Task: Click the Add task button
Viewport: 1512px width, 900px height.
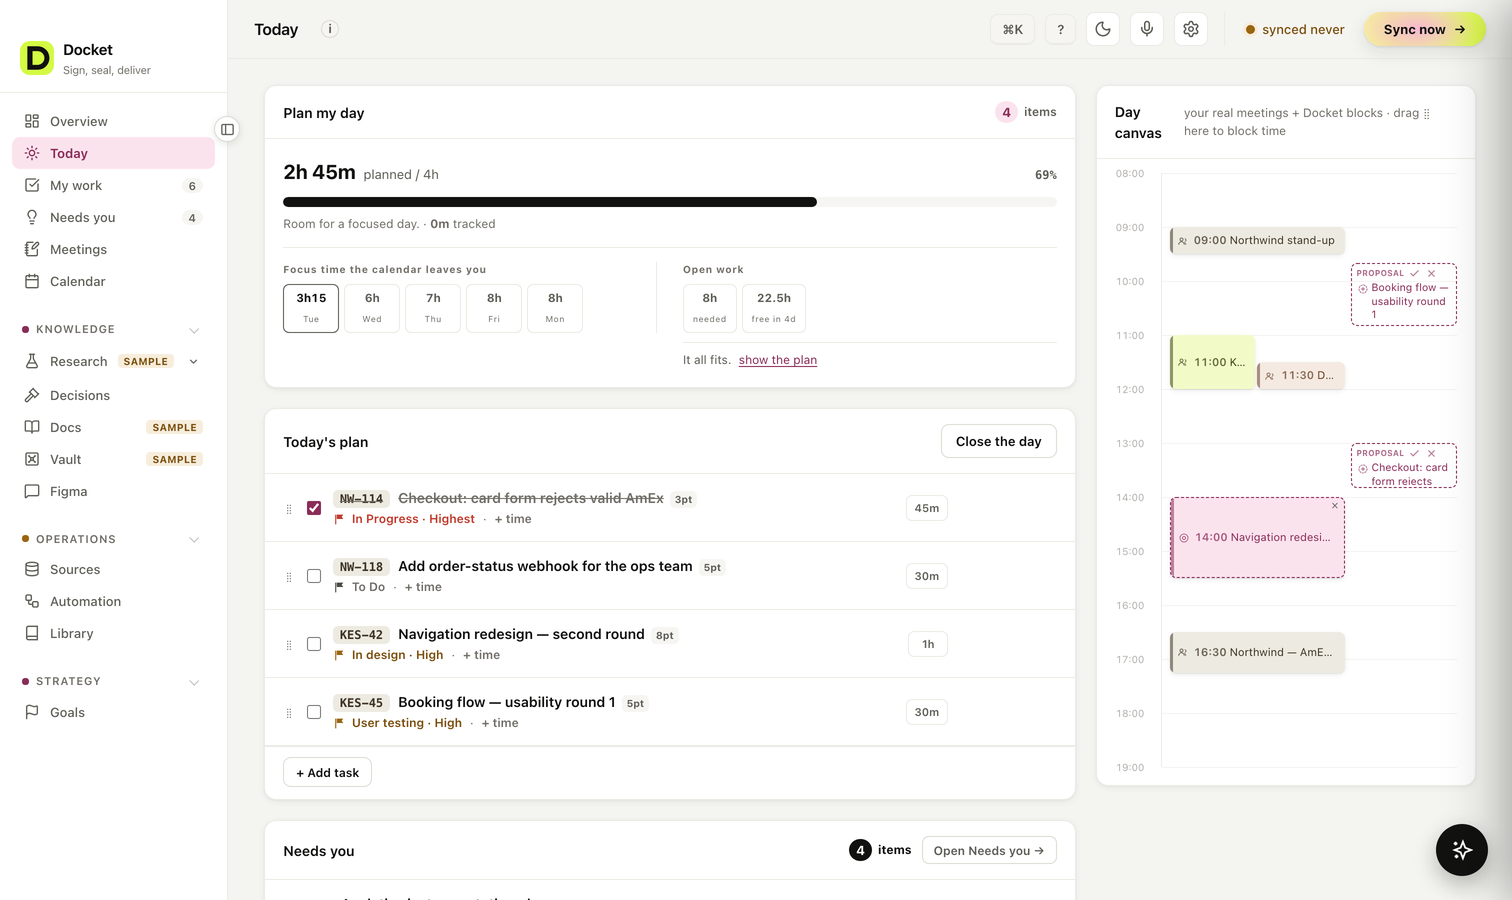Action: tap(327, 772)
